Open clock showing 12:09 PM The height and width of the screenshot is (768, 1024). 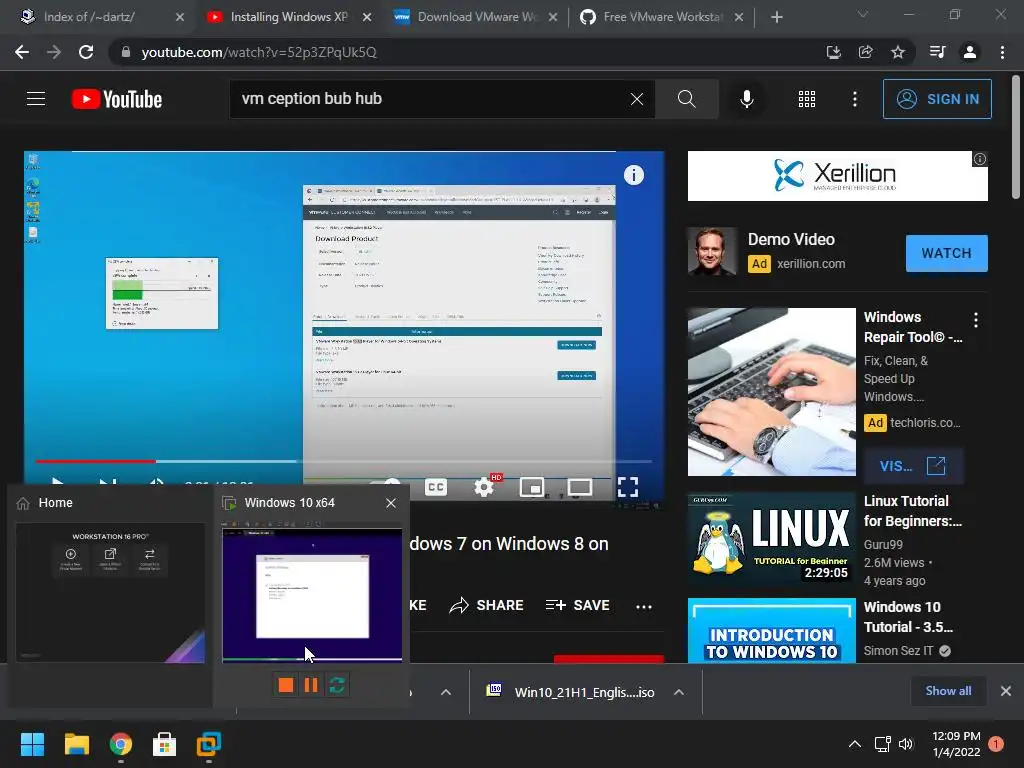pos(956,744)
